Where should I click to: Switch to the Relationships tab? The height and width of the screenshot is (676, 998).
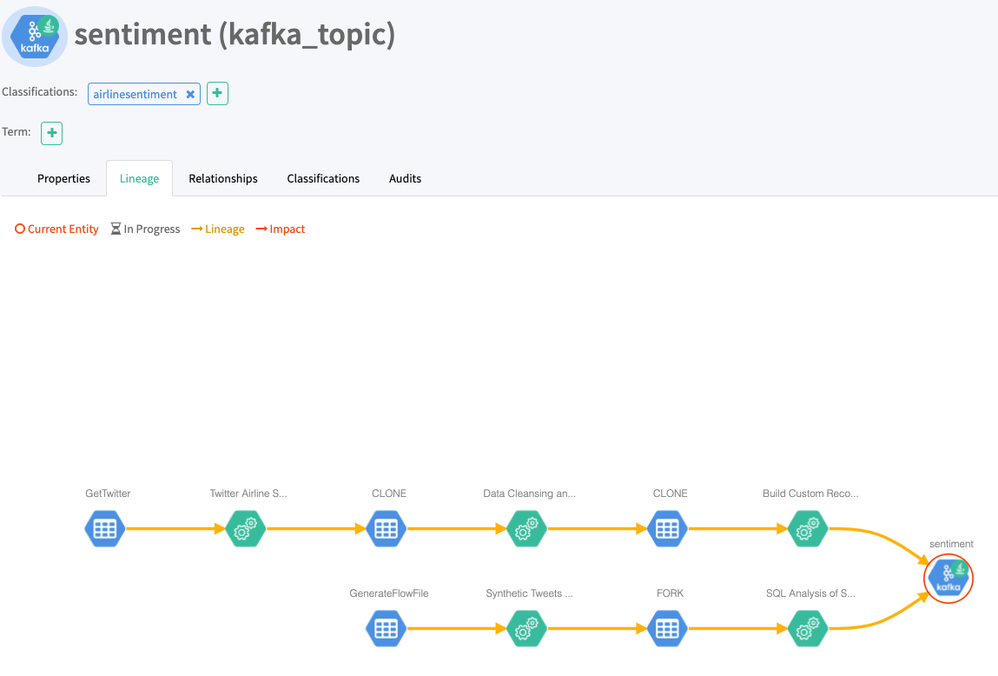[x=222, y=178]
